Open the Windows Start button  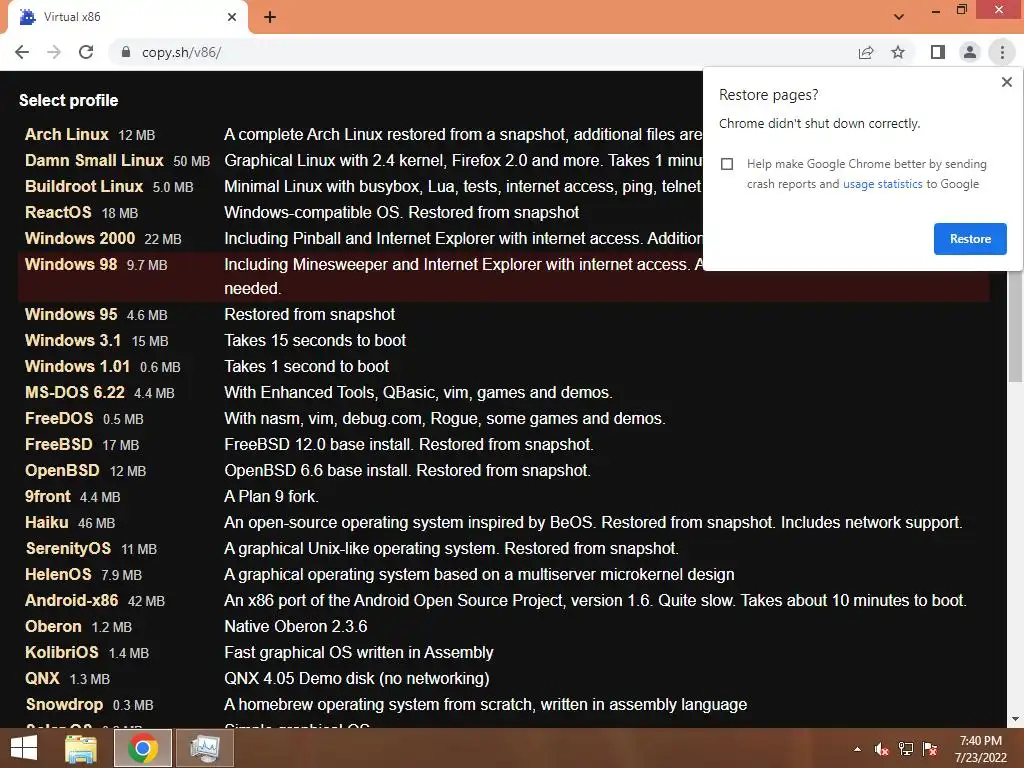point(24,748)
